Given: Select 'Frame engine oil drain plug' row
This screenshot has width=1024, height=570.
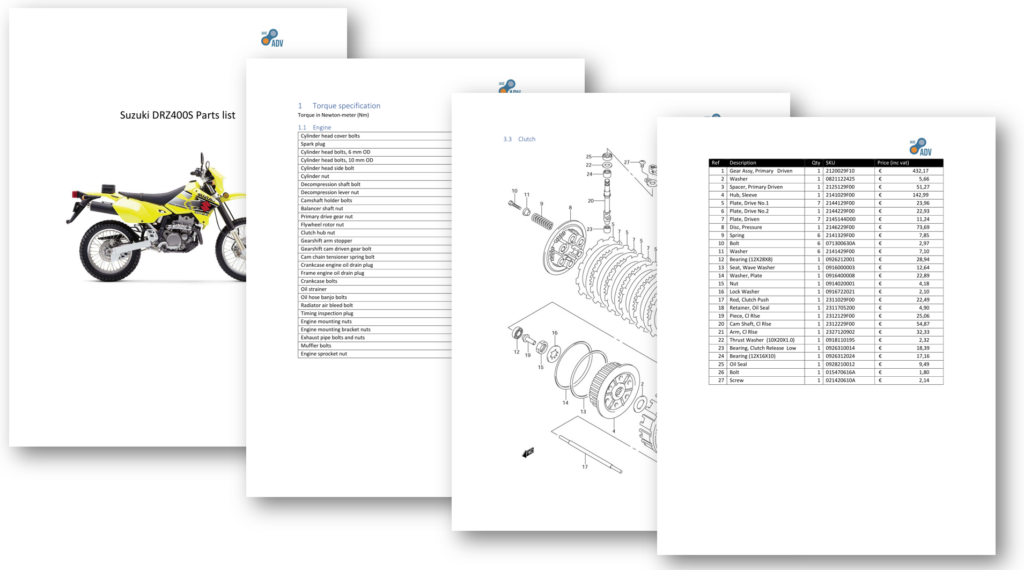Looking at the screenshot, I should click(375, 273).
